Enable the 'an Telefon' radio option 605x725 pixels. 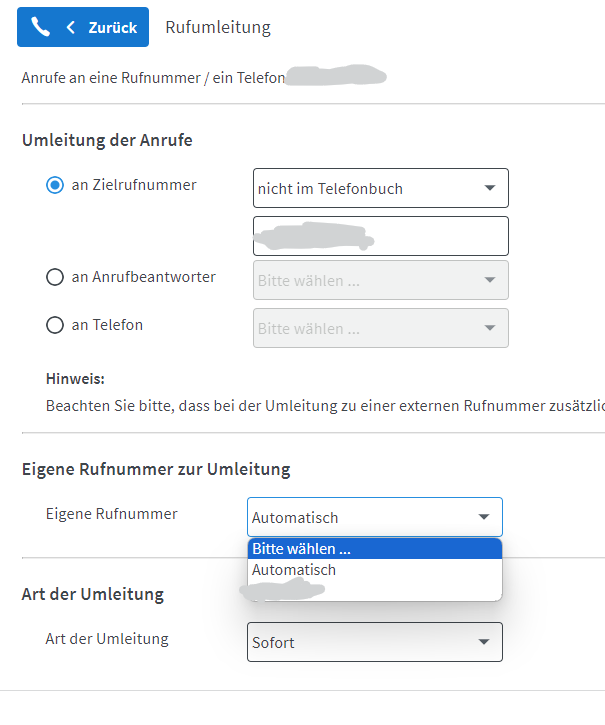[55, 325]
